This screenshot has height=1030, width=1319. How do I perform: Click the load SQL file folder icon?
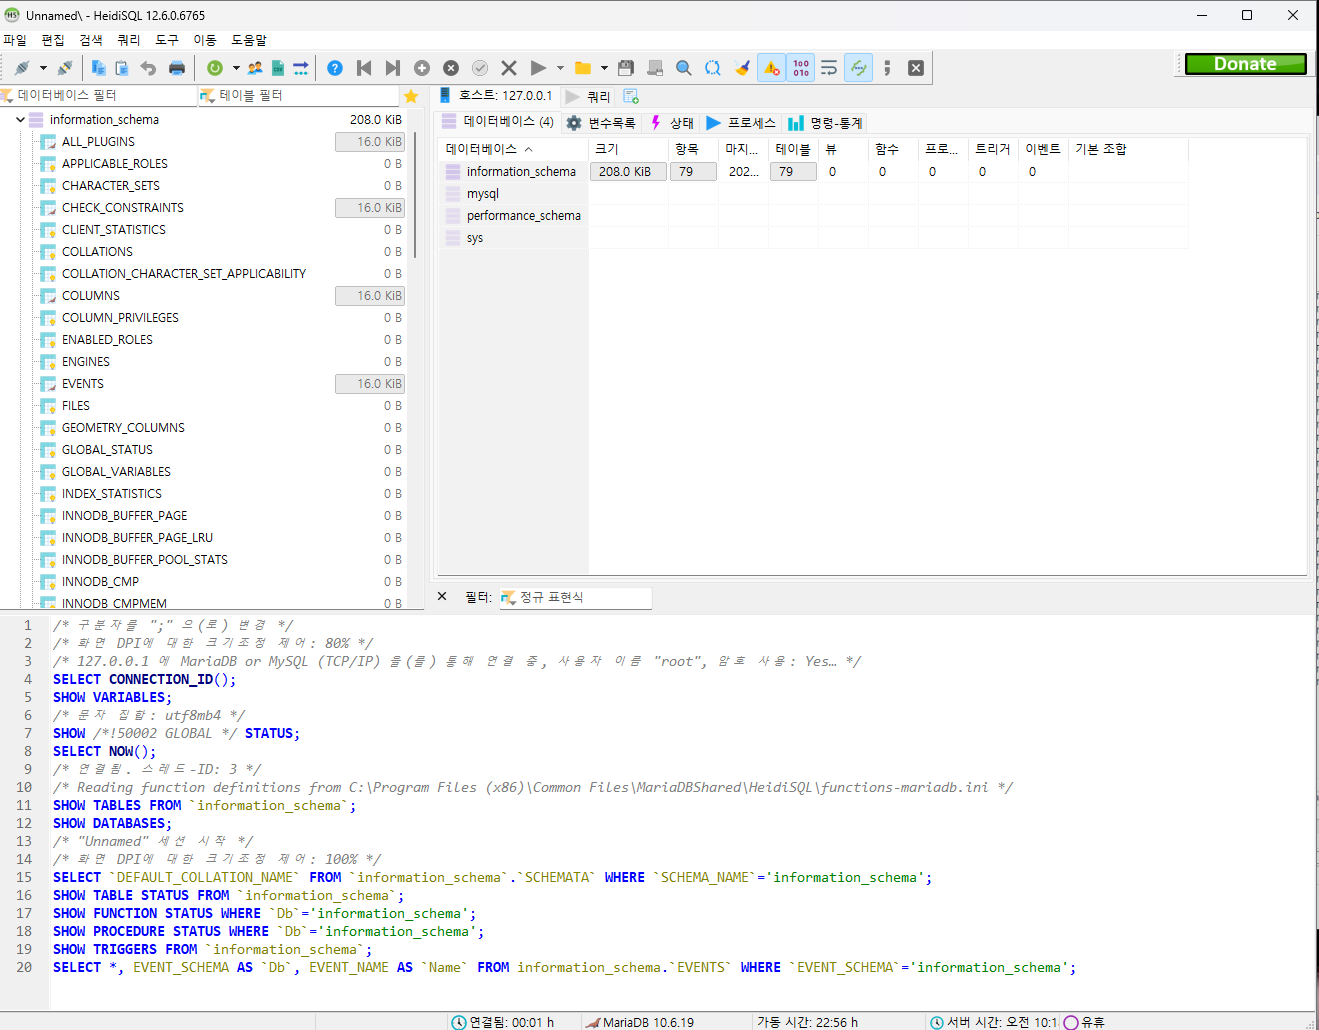(583, 68)
